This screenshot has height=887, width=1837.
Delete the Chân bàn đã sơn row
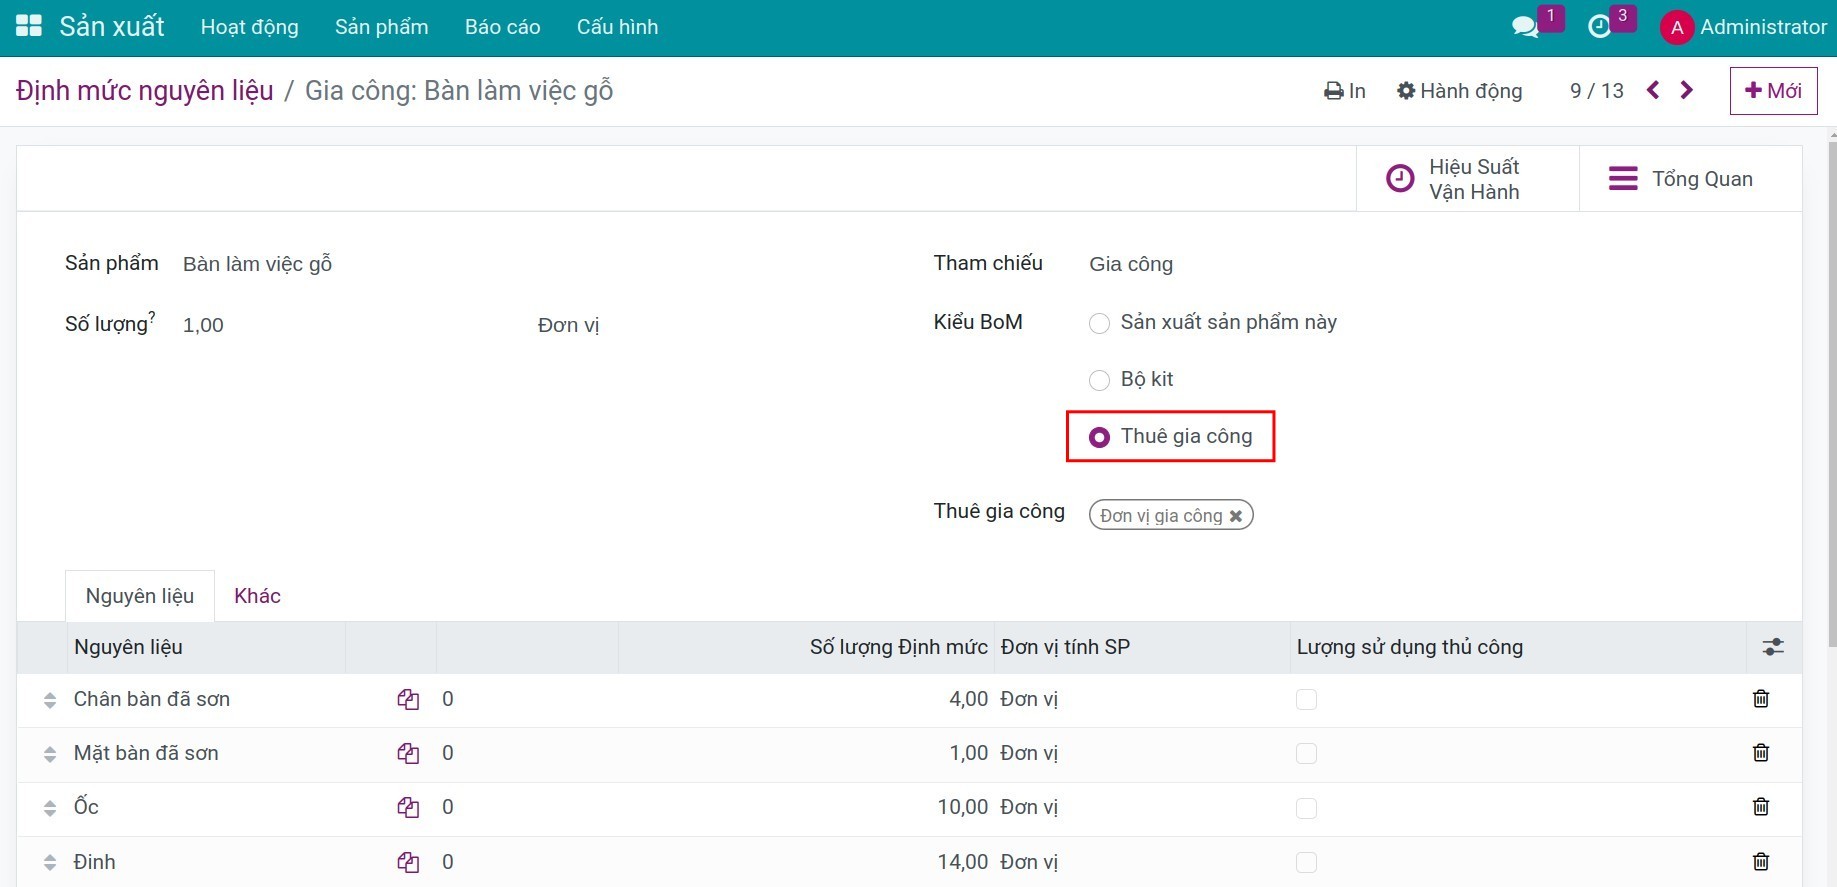click(1761, 699)
